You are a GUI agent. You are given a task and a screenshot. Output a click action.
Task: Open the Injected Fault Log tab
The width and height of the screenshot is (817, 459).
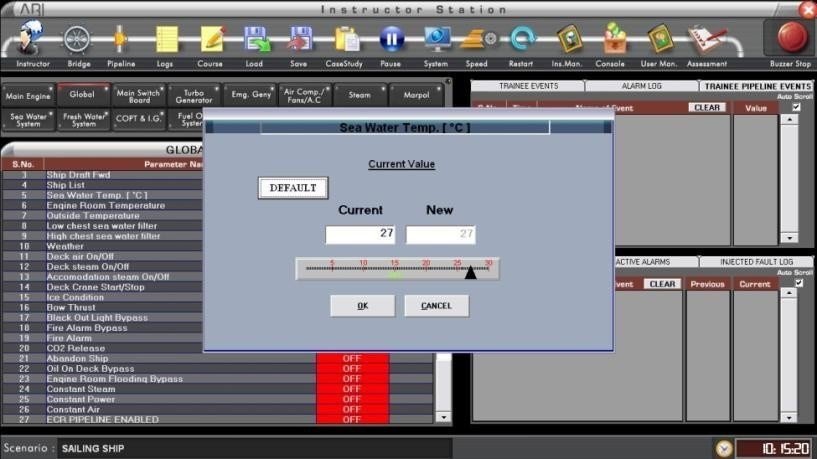pyautogui.click(x=757, y=262)
